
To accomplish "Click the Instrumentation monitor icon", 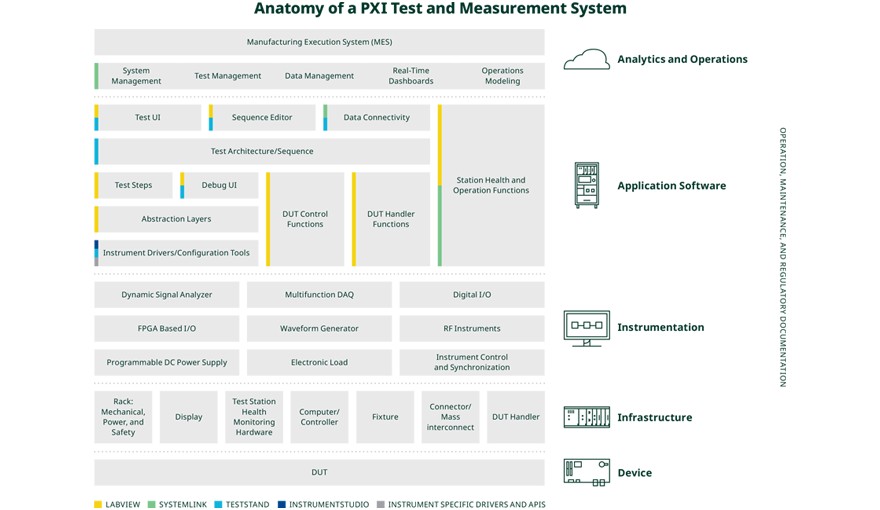I will (586, 328).
